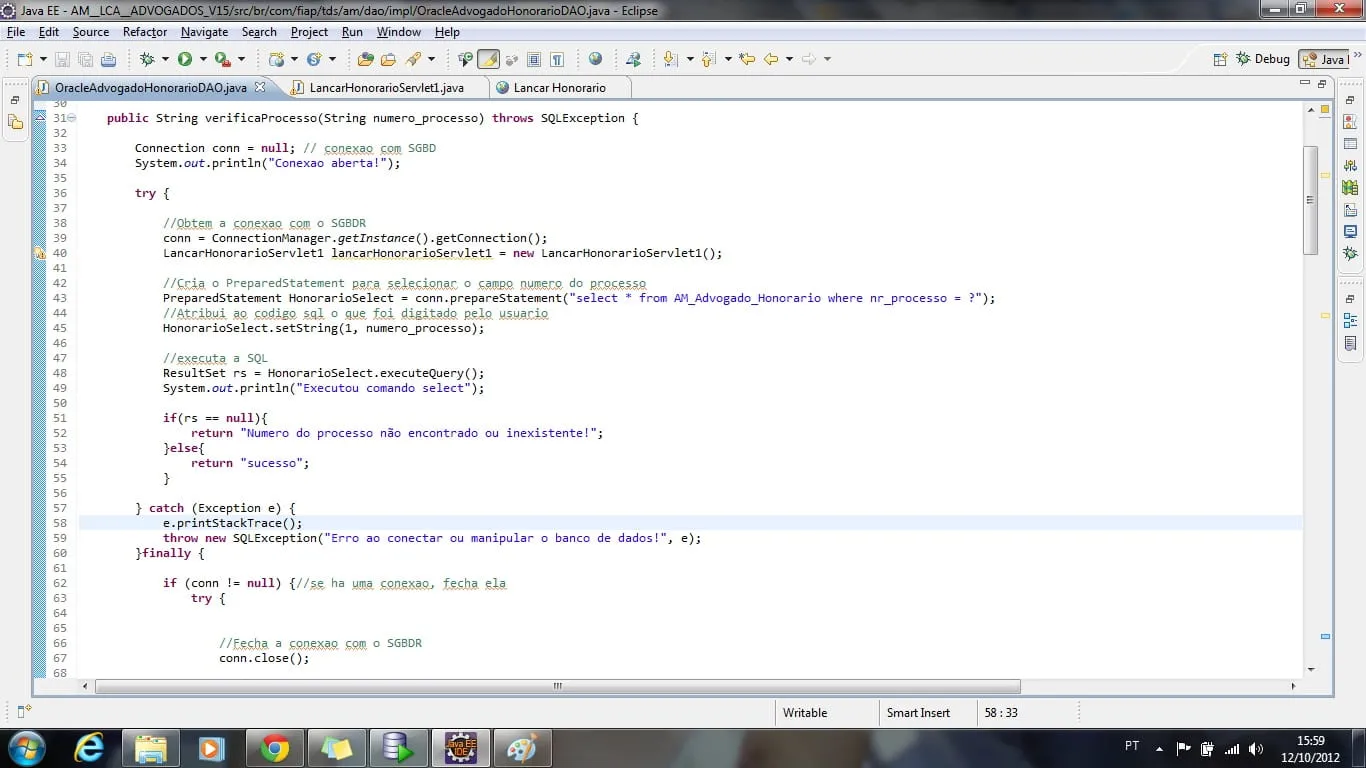This screenshot has width=1366, height=768.
Task: Open the Outline view from right sidebar
Action: coord(1350,321)
